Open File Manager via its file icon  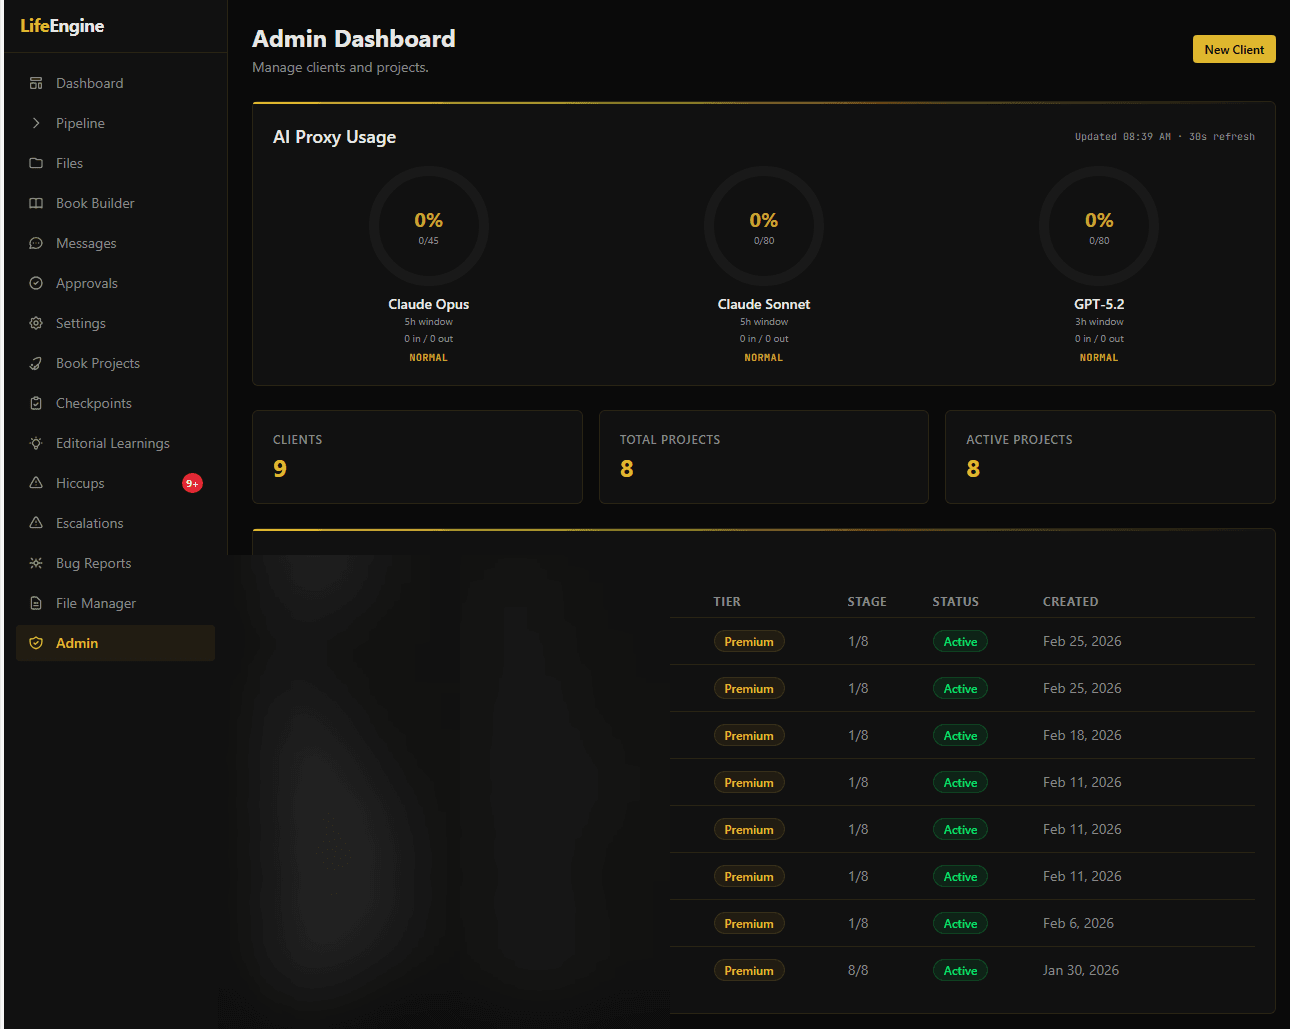pyautogui.click(x=36, y=603)
